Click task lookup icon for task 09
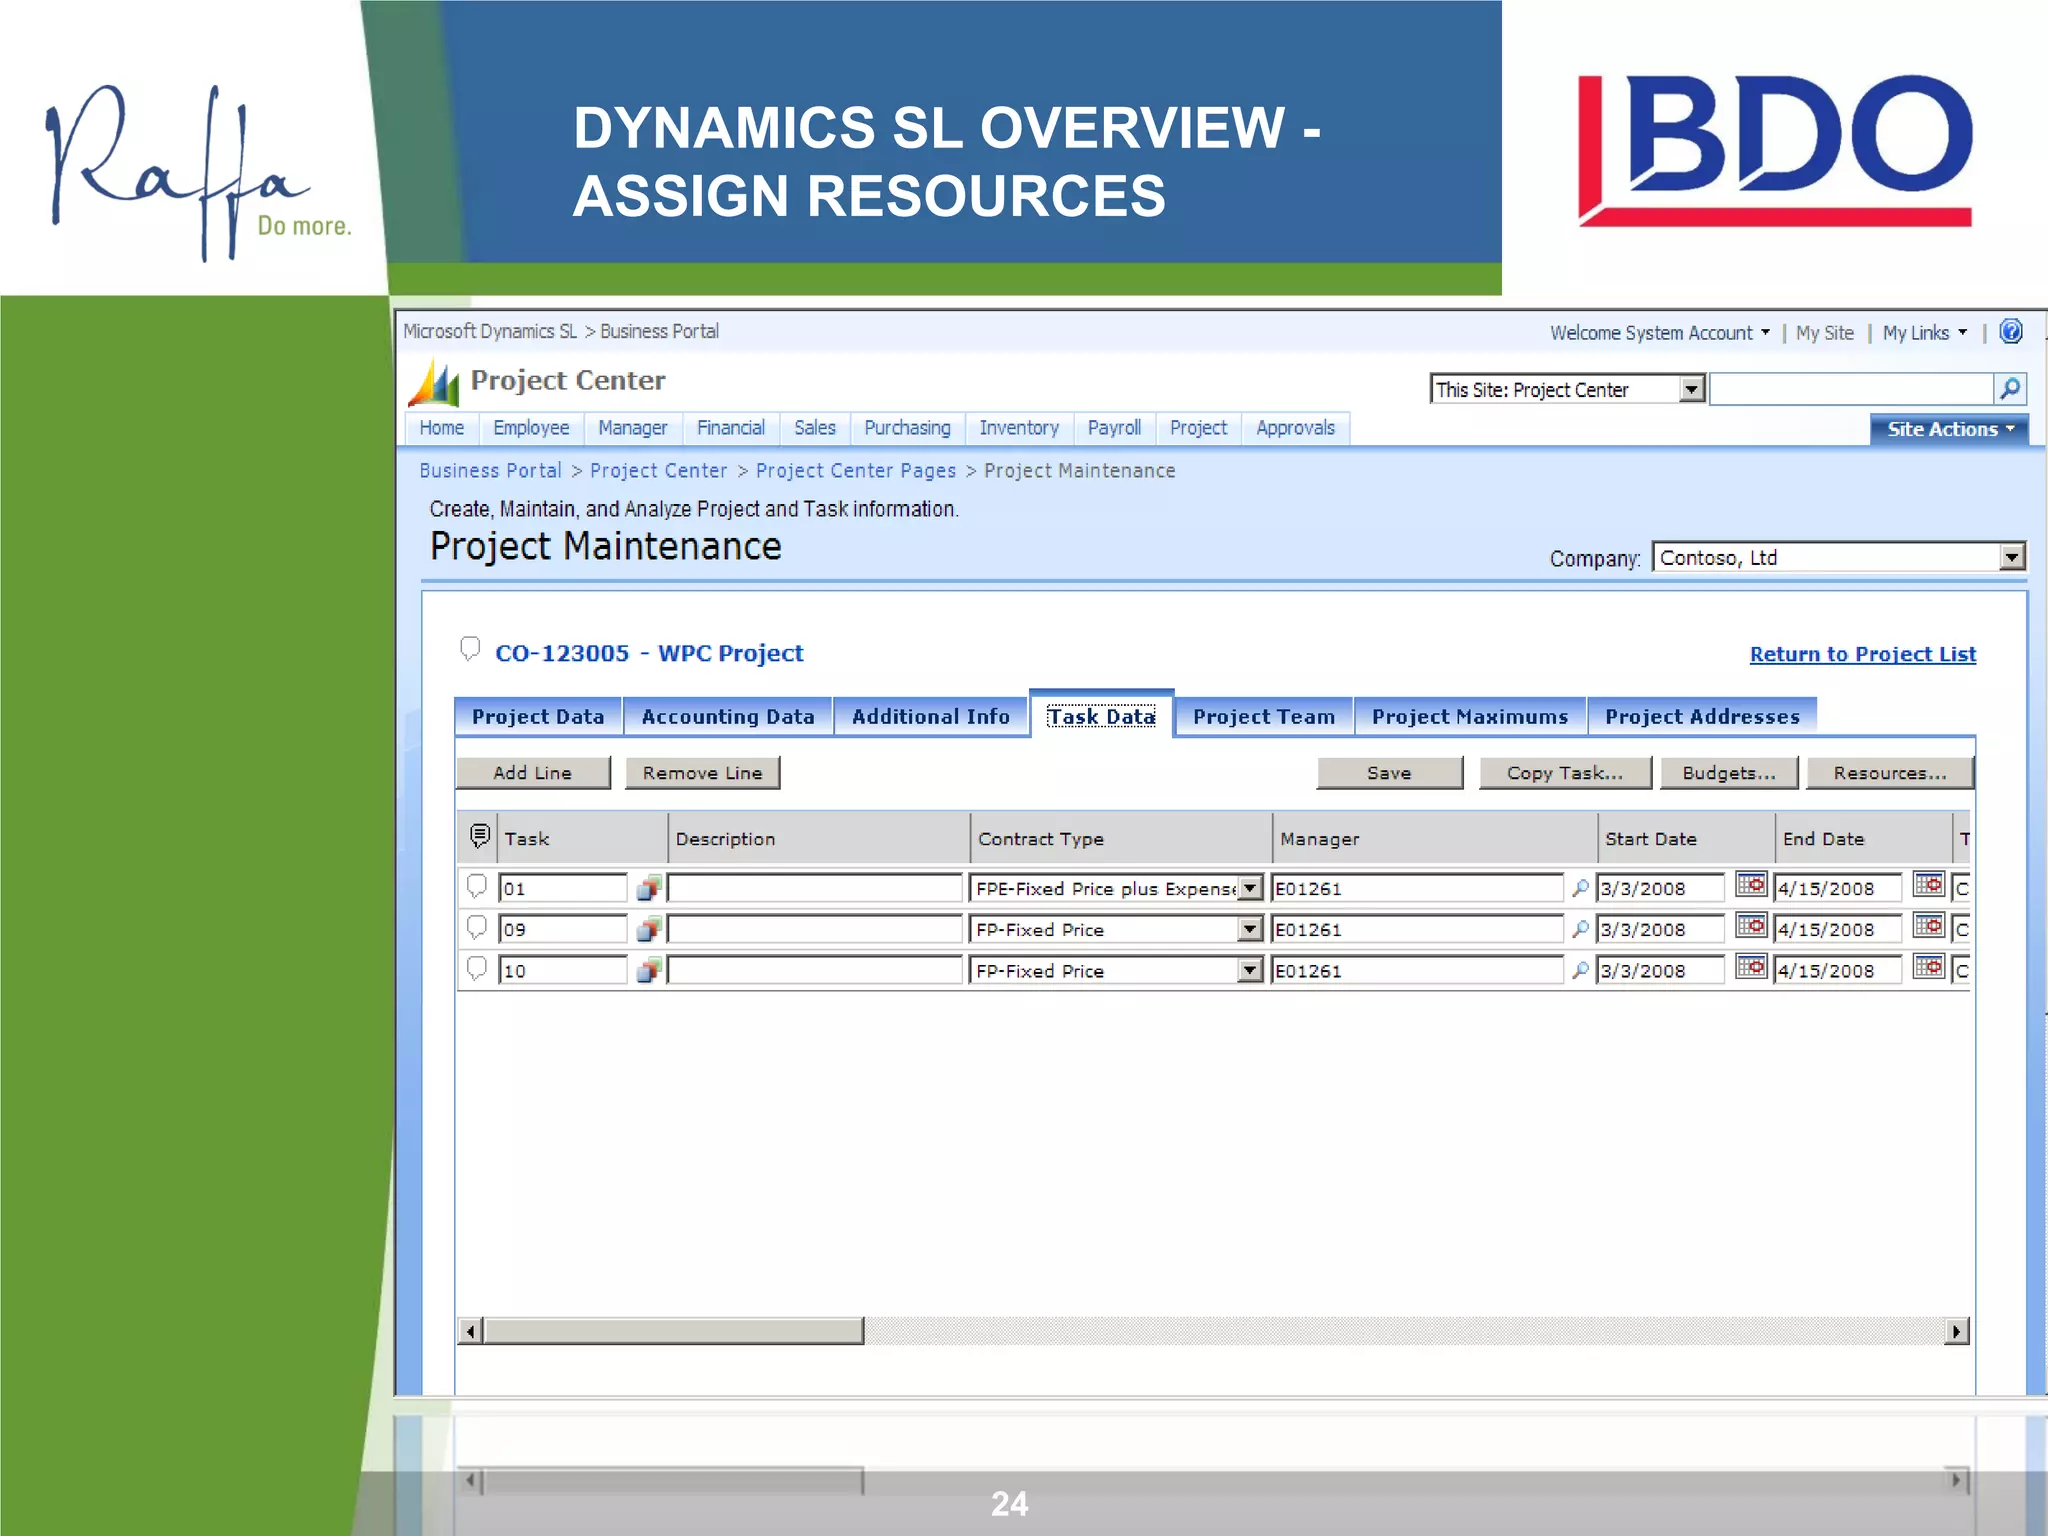 click(x=648, y=929)
